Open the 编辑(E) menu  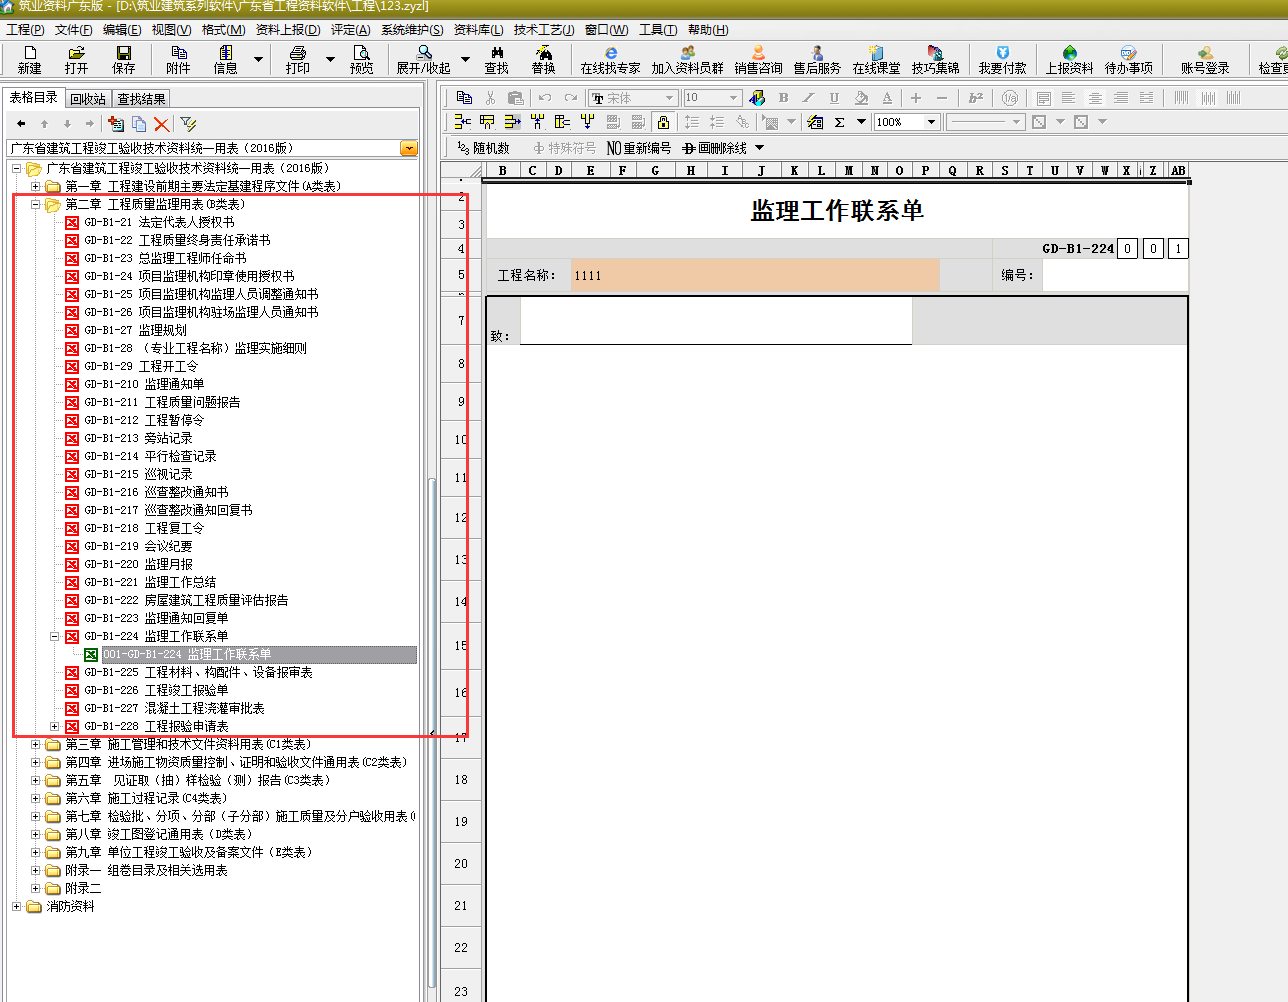[x=122, y=30]
